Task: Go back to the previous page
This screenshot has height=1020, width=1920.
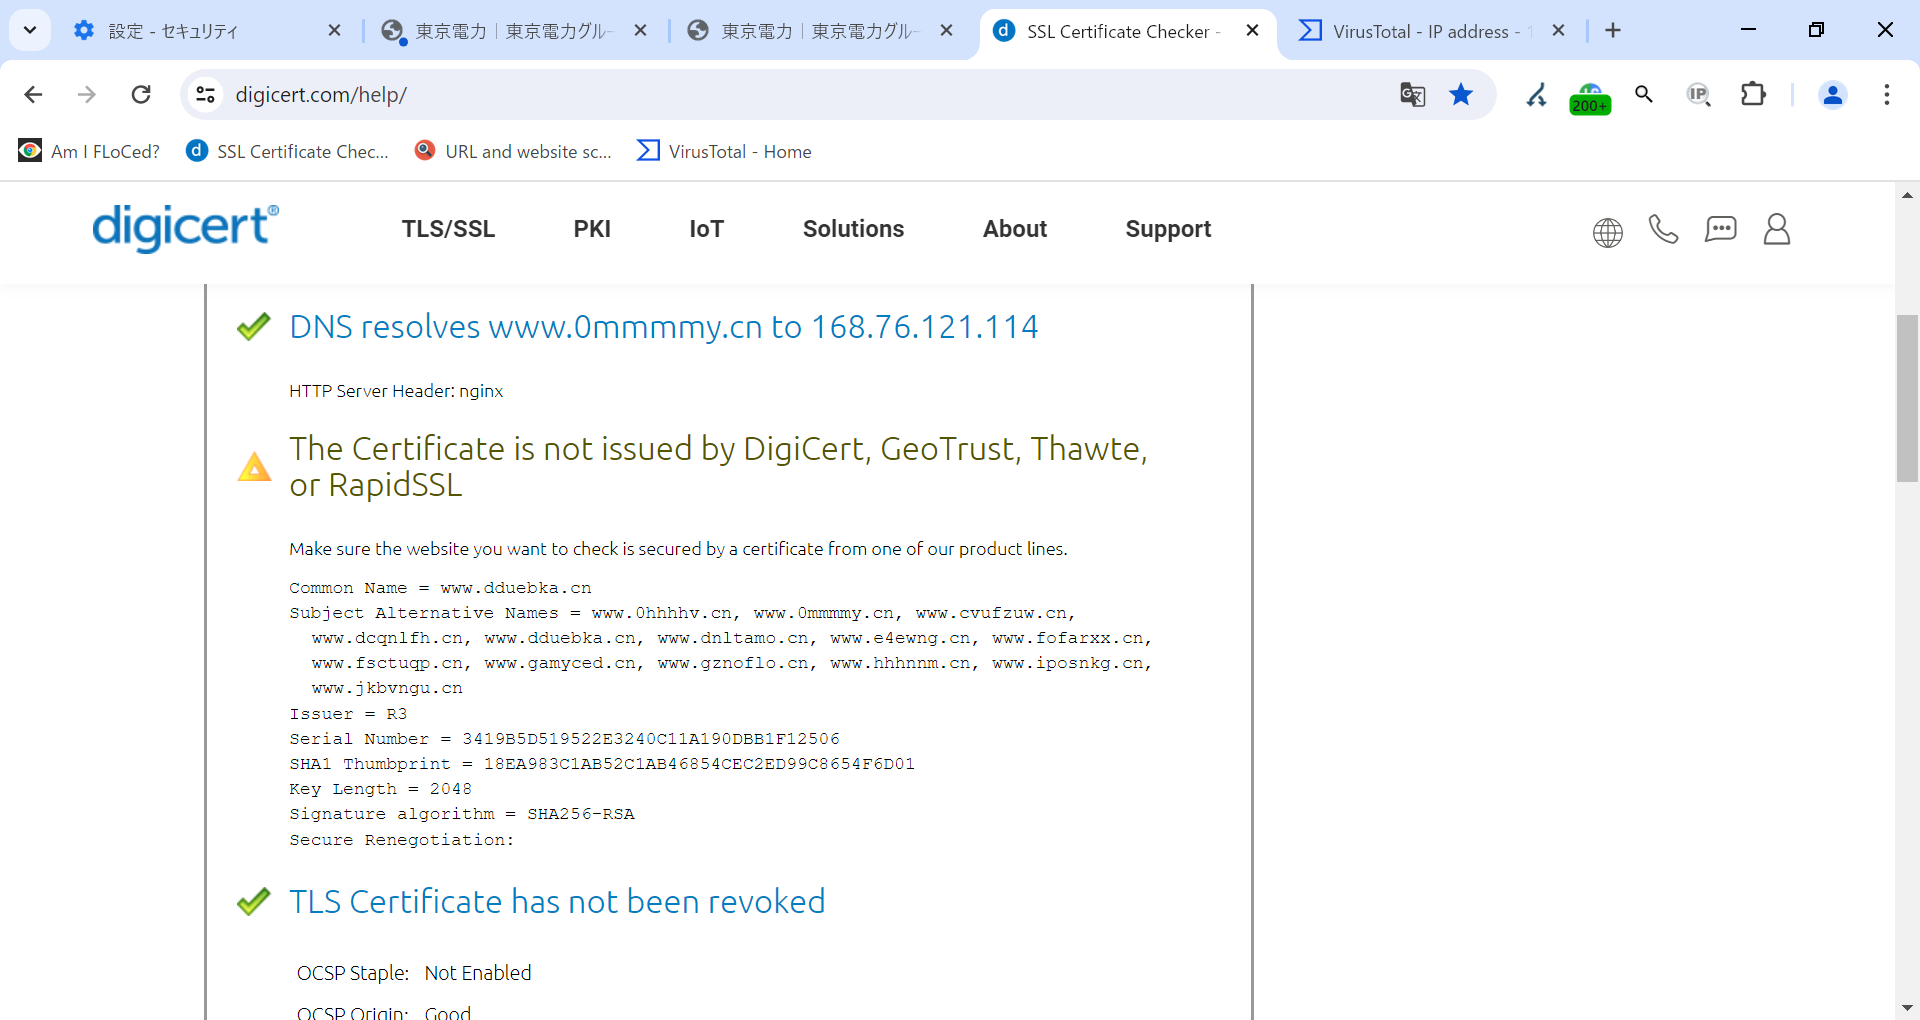Action: [x=33, y=95]
